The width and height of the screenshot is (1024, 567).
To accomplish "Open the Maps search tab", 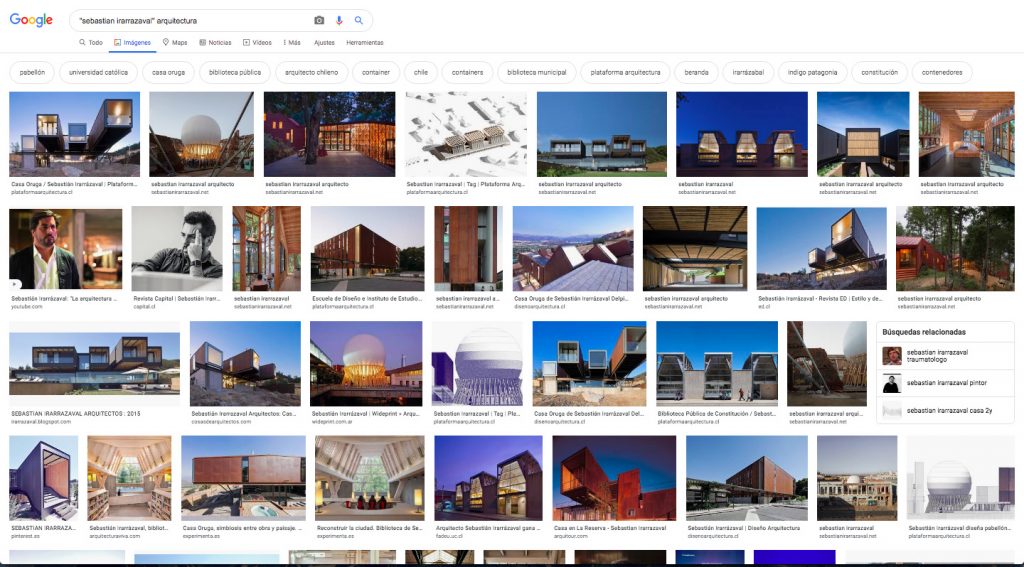I will [174, 43].
